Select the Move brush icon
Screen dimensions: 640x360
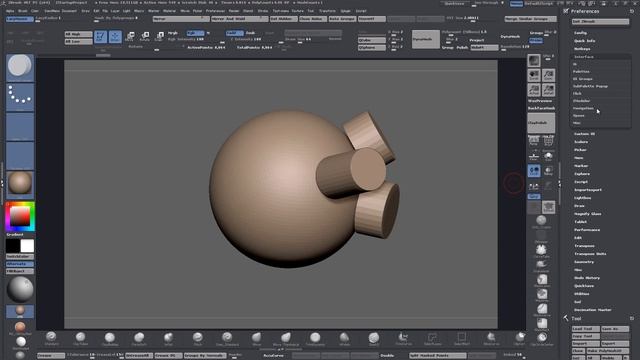click(256, 338)
